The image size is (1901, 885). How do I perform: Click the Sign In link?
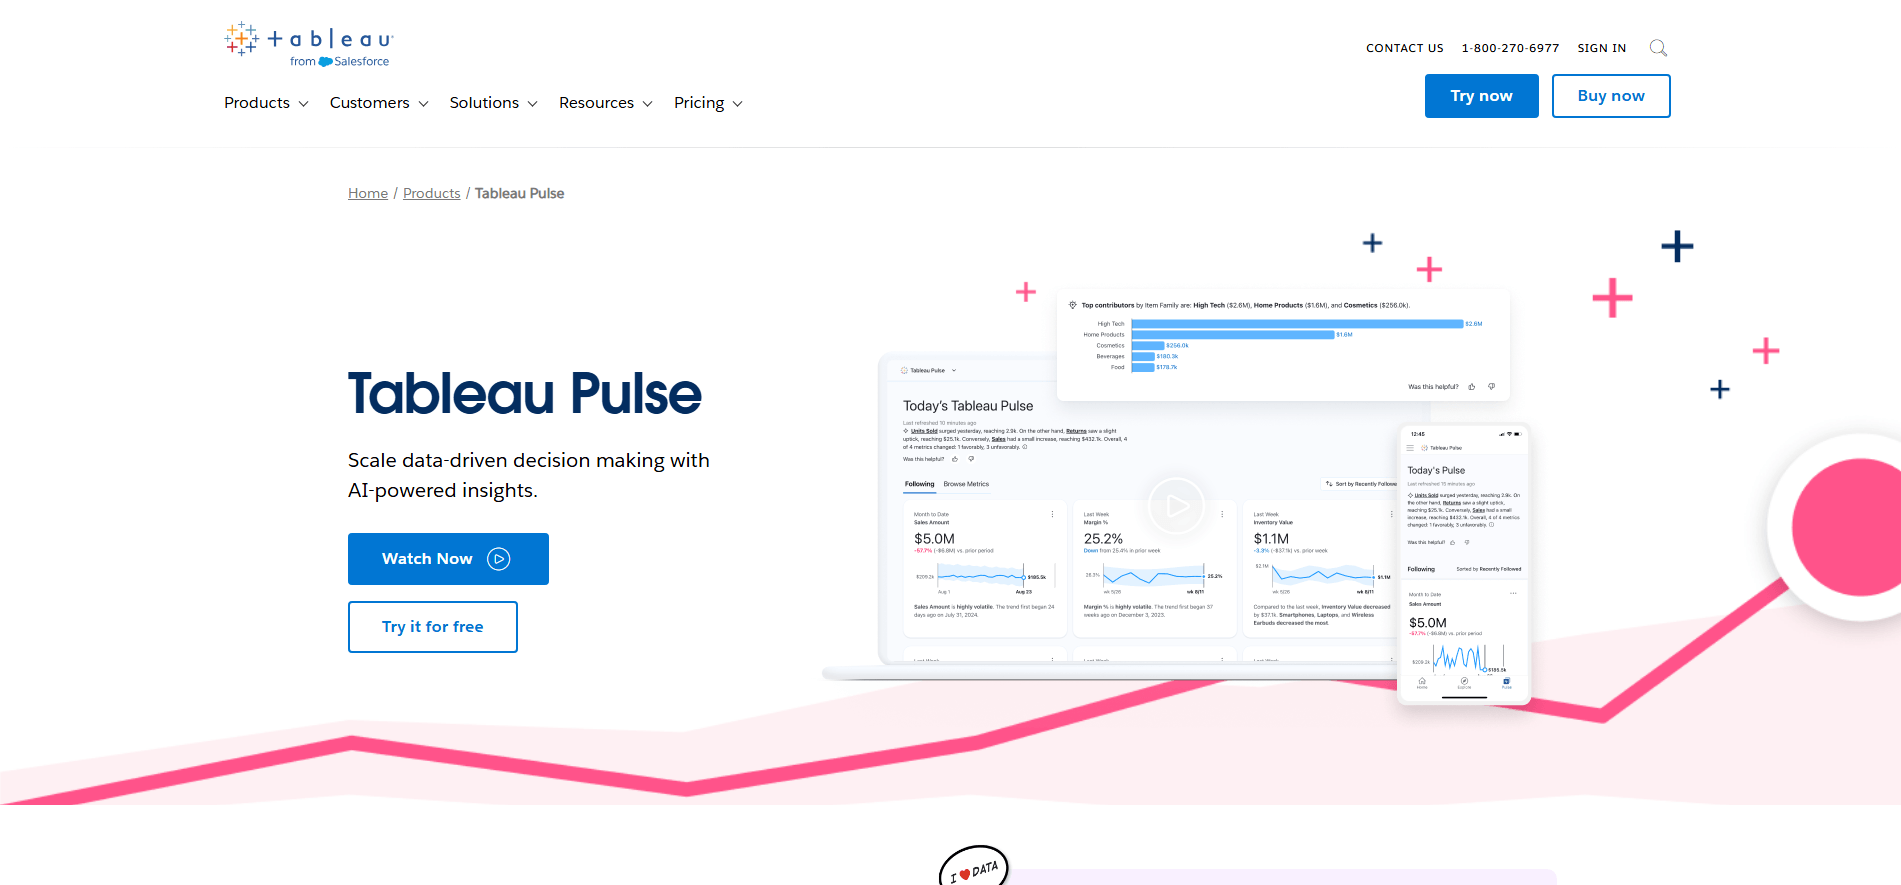[1601, 48]
